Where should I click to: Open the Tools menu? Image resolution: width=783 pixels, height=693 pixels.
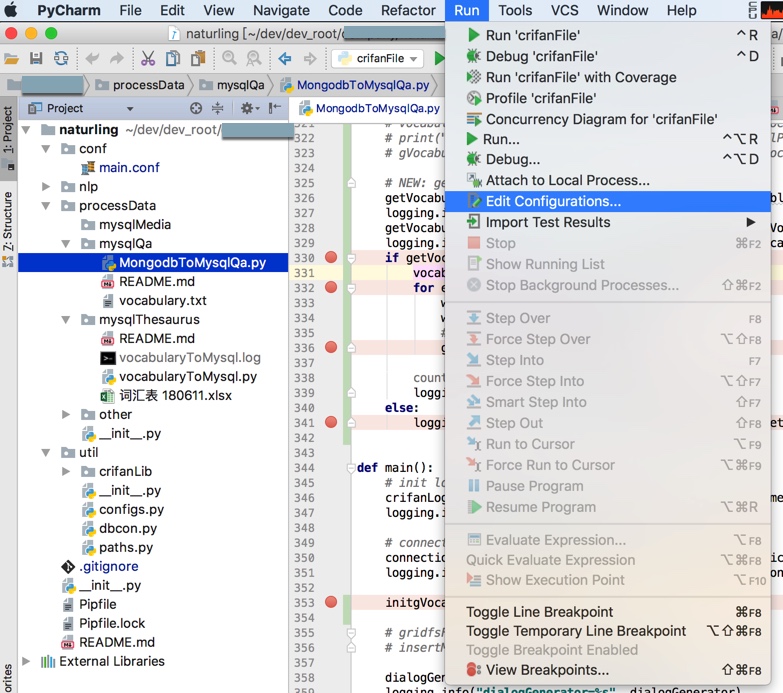pyautogui.click(x=515, y=10)
